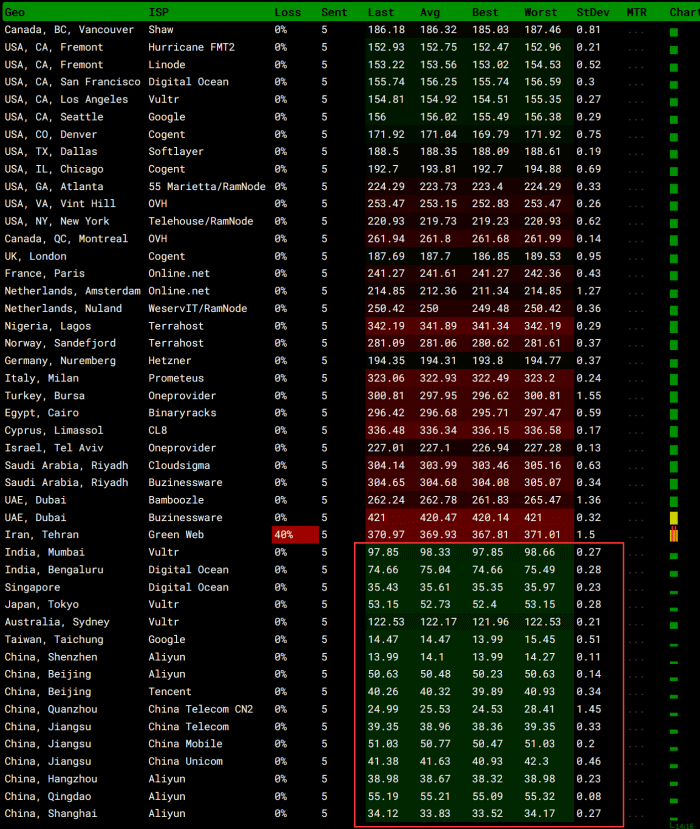The height and width of the screenshot is (829, 700).
Task: Click the Prometeus ISP entry
Action: 176,378
